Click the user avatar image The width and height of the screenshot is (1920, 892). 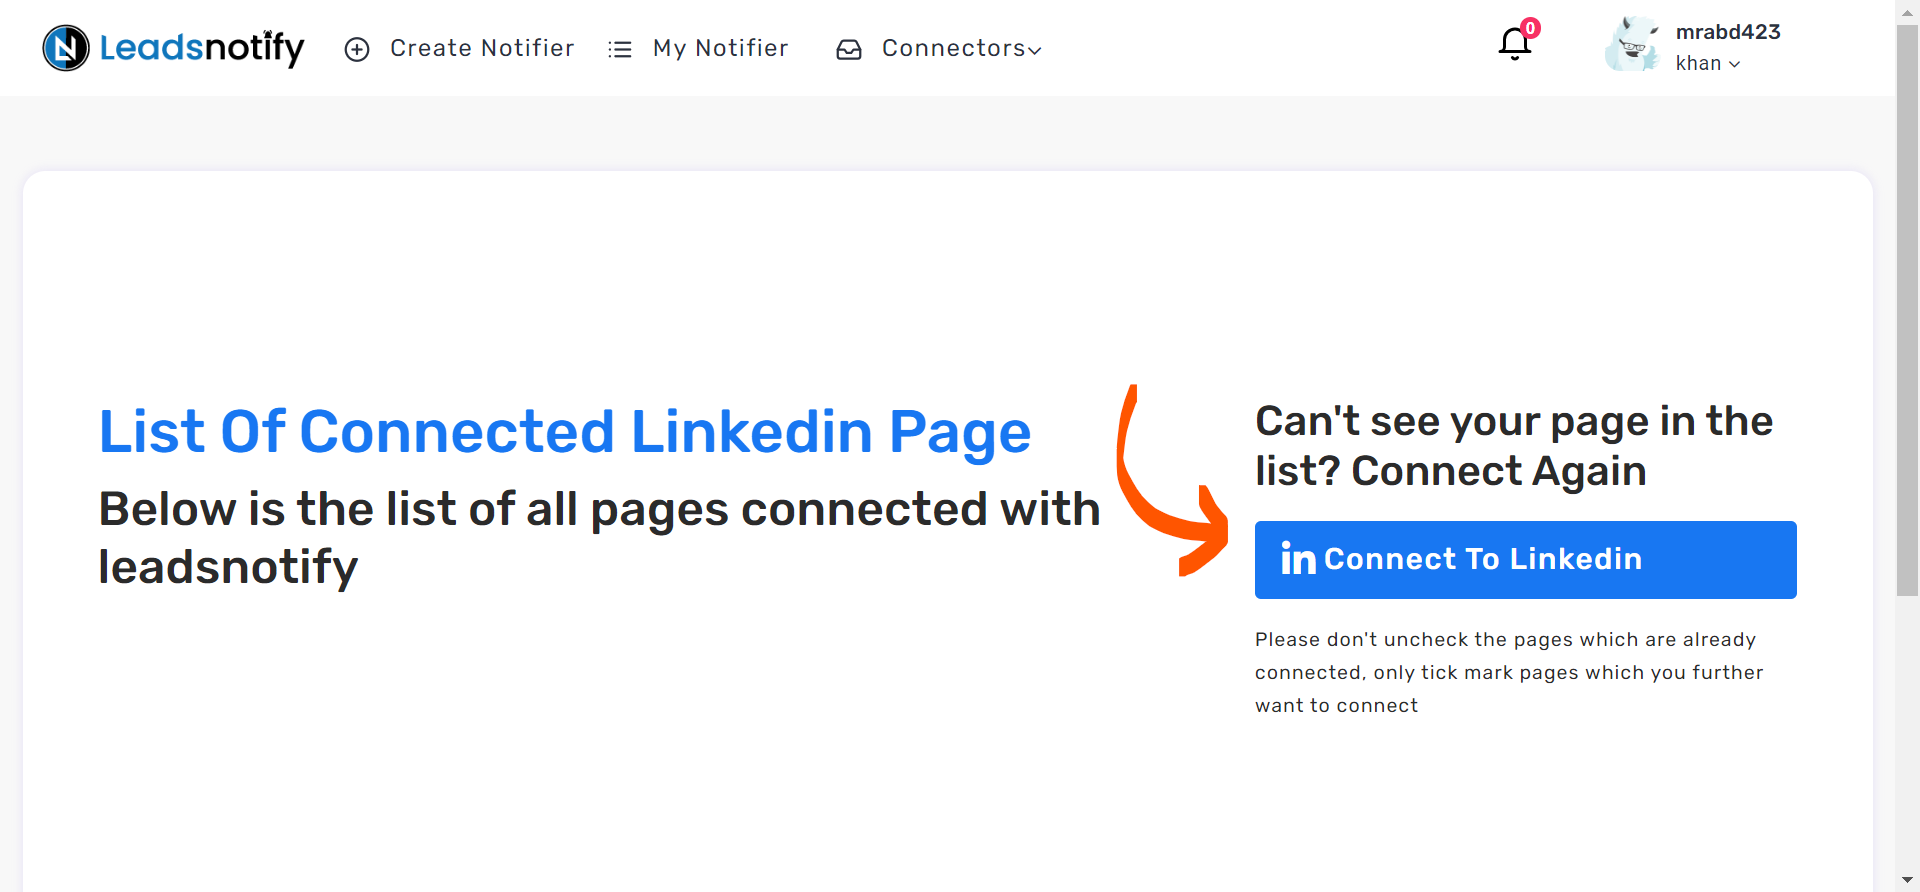click(x=1632, y=44)
